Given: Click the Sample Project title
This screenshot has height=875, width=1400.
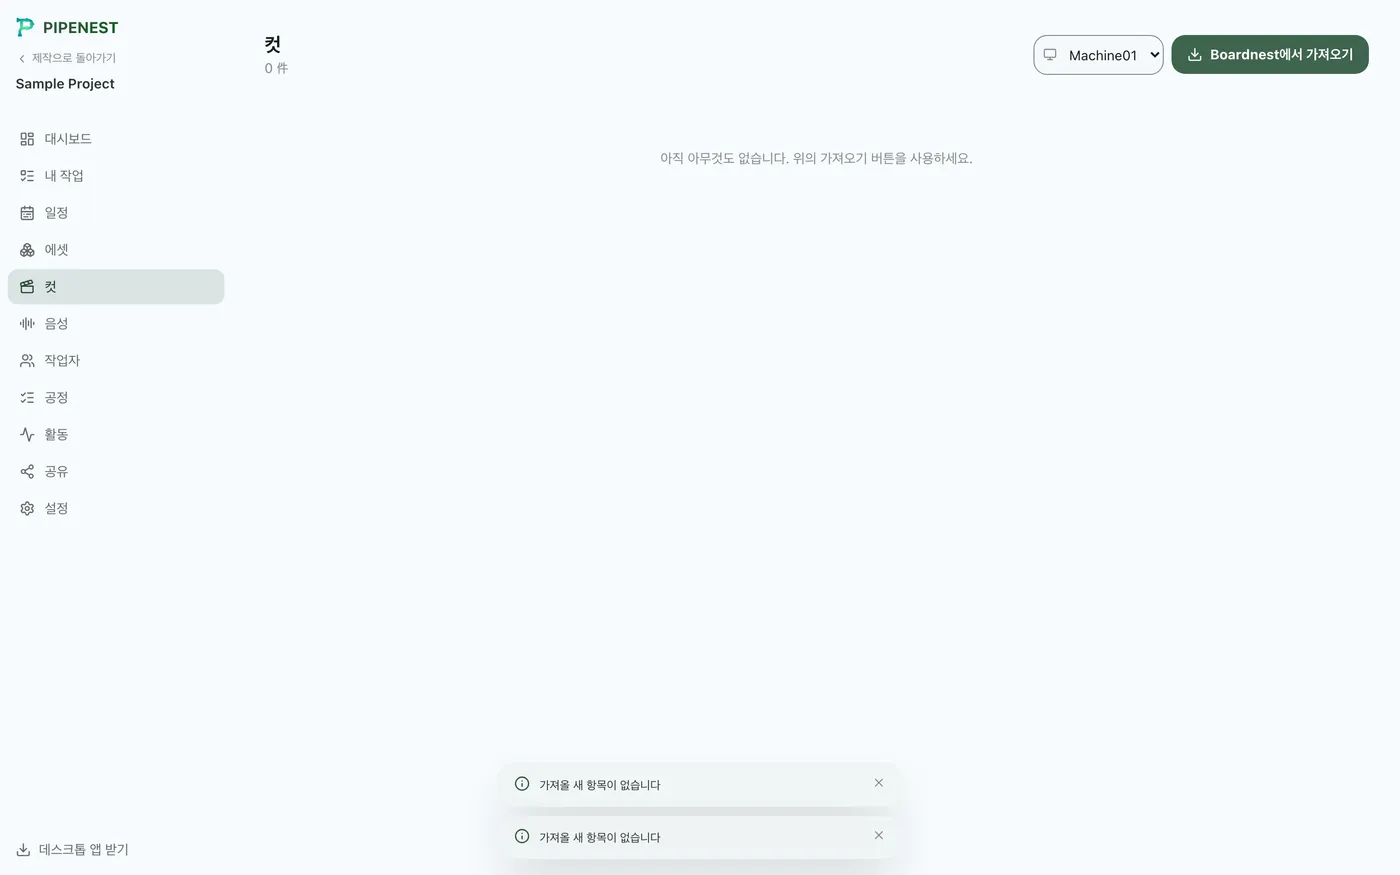Looking at the screenshot, I should [65, 84].
